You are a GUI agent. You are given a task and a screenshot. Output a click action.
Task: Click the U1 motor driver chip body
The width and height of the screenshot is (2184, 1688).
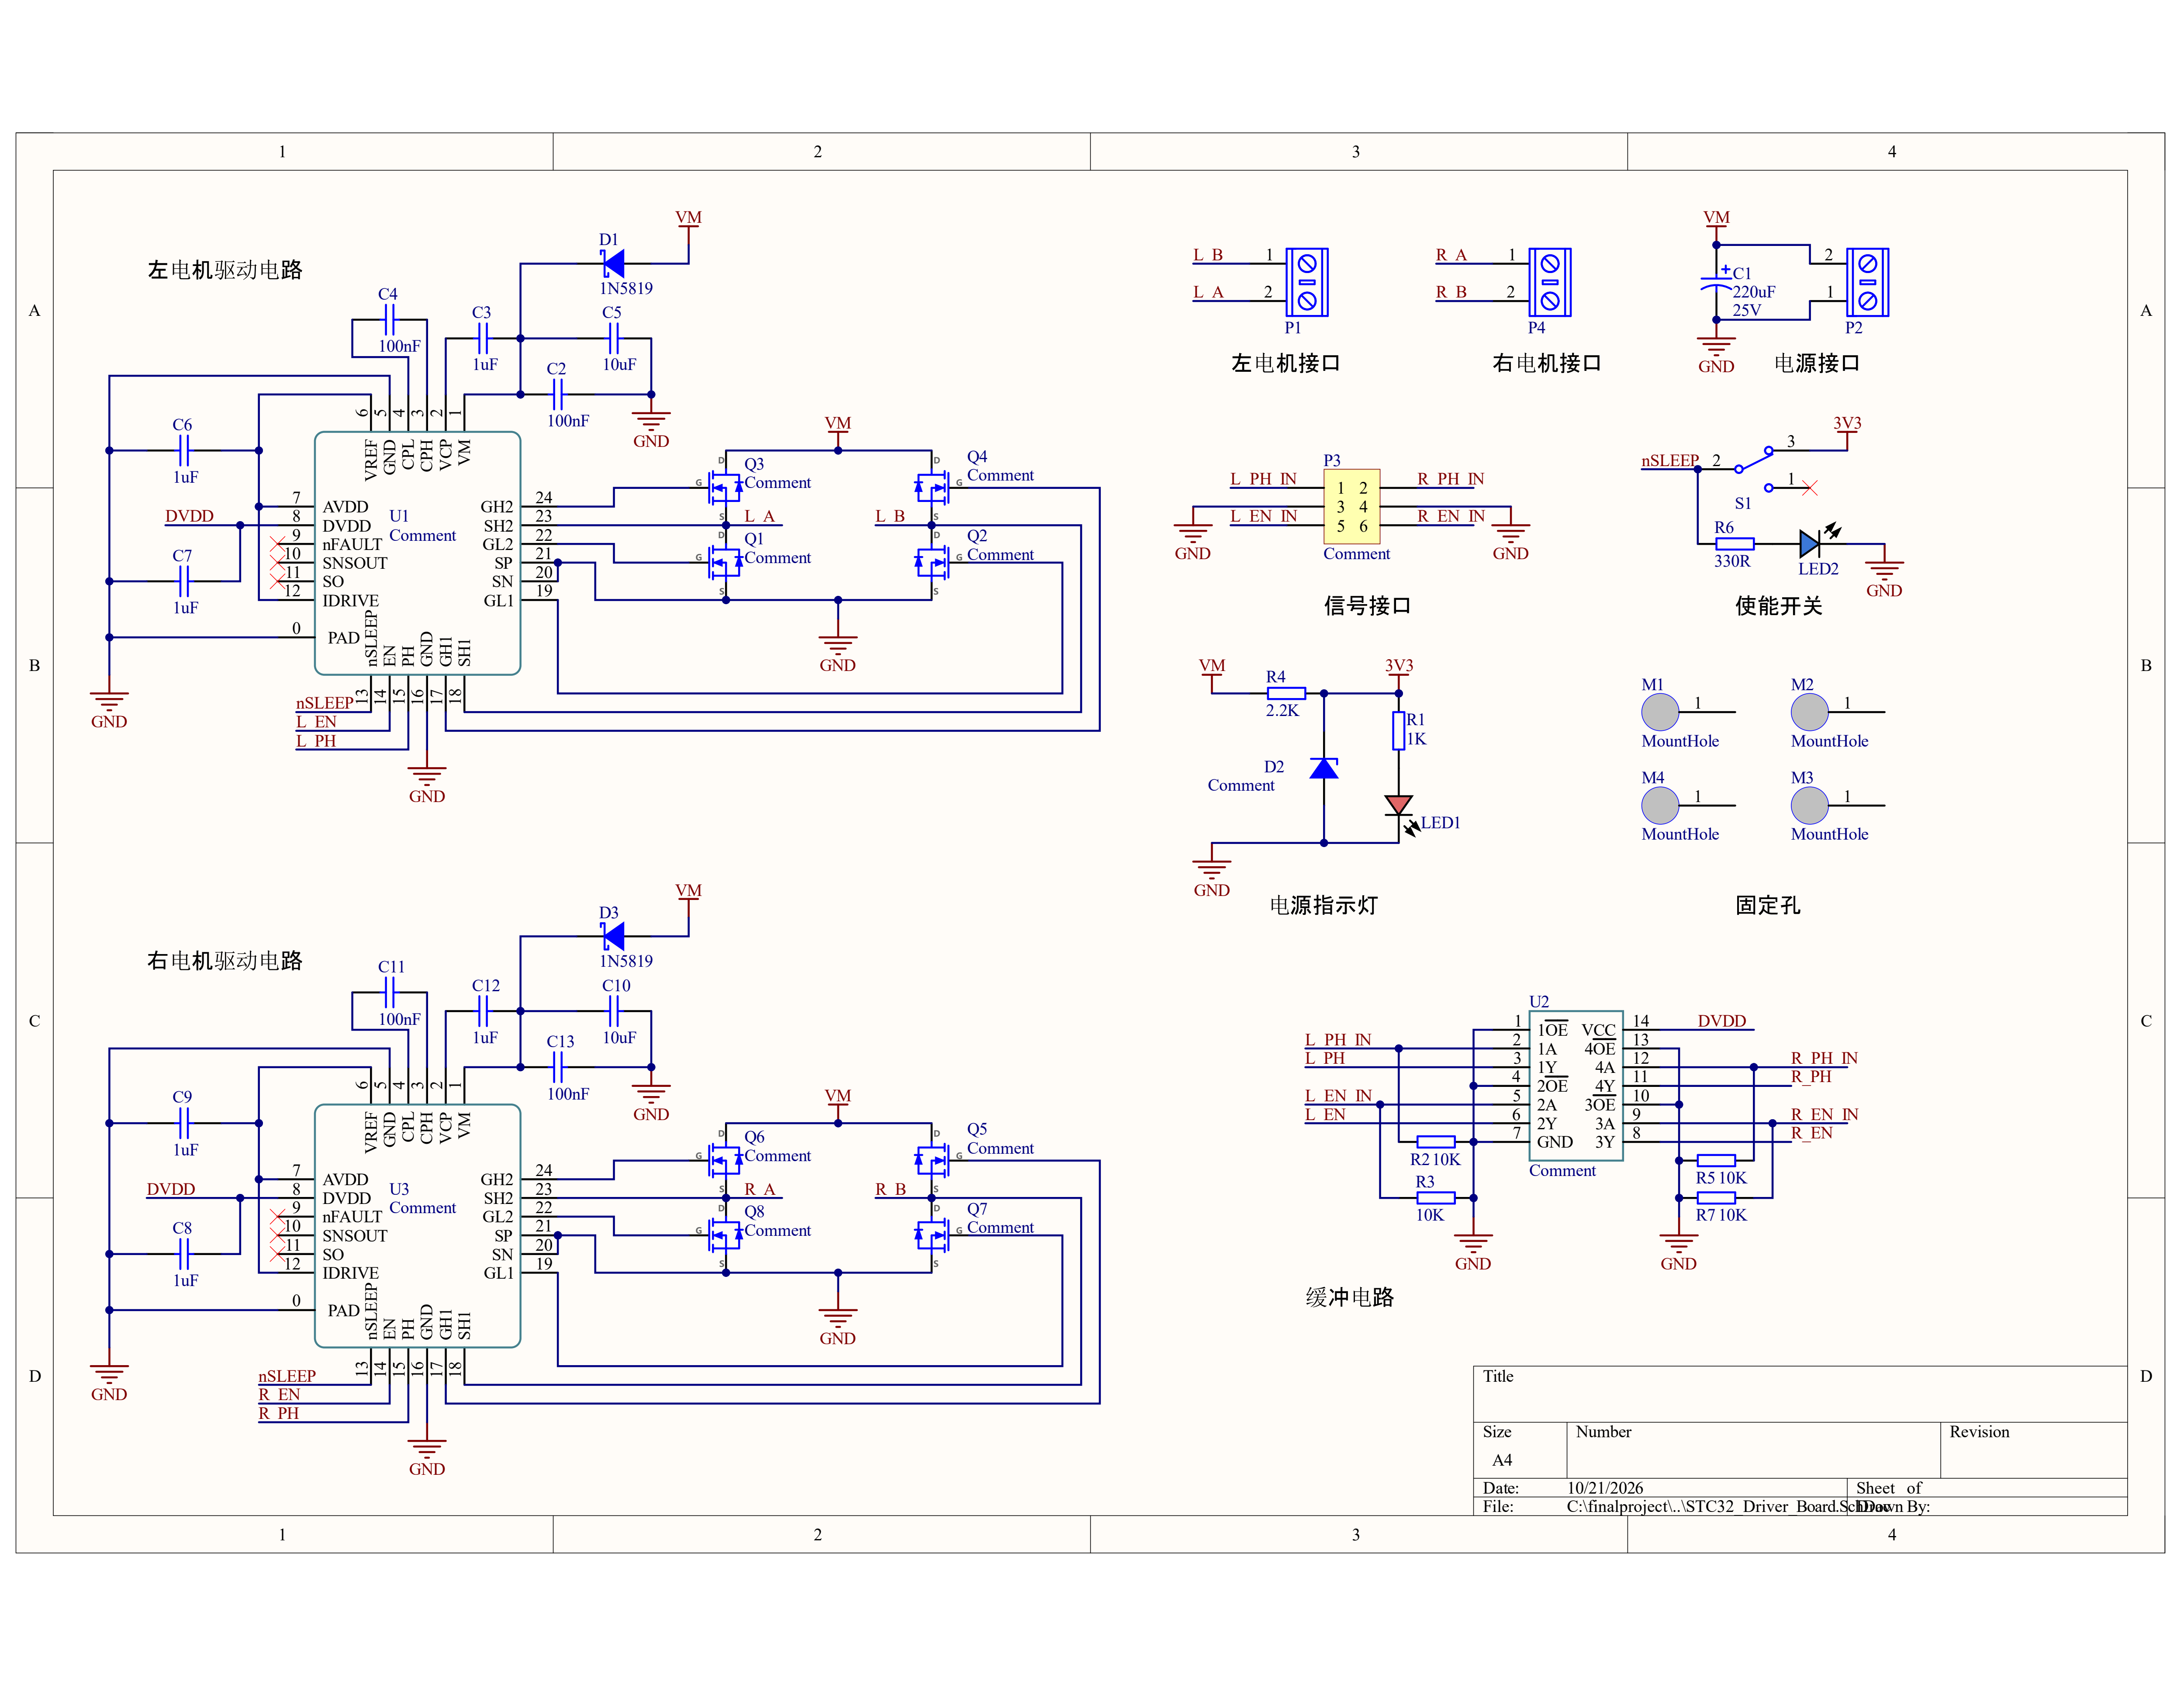pos(417,553)
